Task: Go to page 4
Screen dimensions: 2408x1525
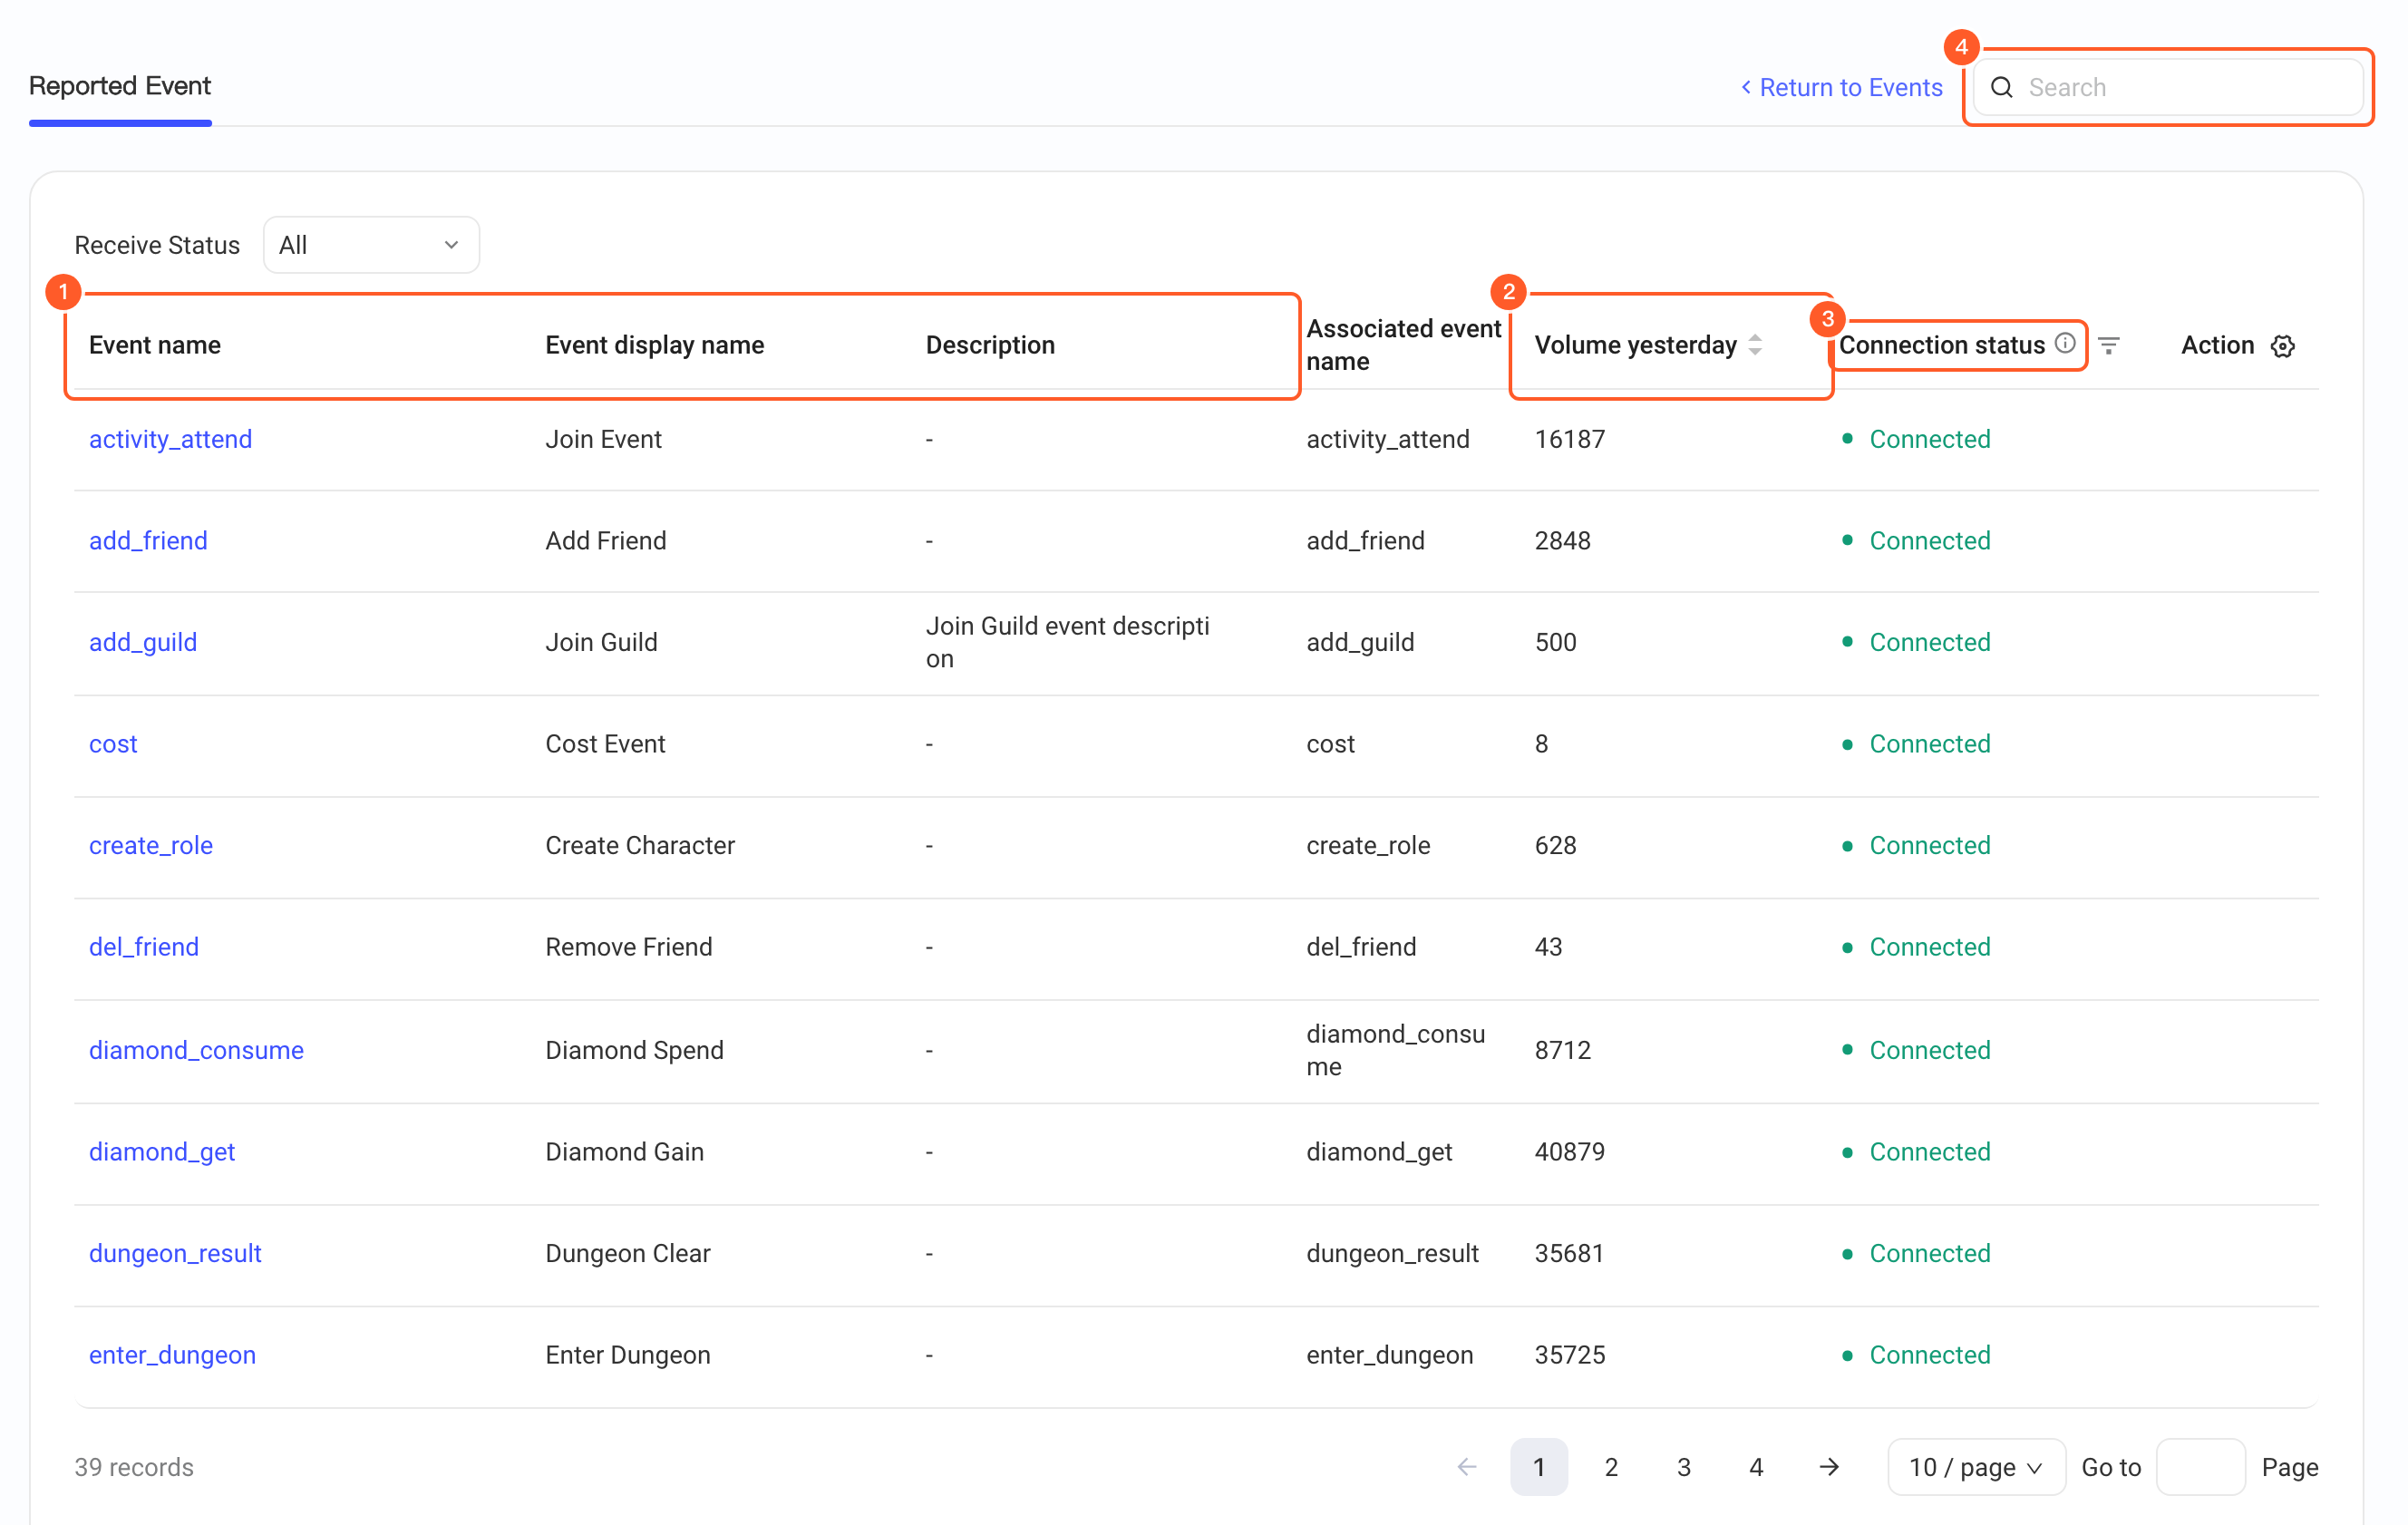Action: point(1756,1467)
